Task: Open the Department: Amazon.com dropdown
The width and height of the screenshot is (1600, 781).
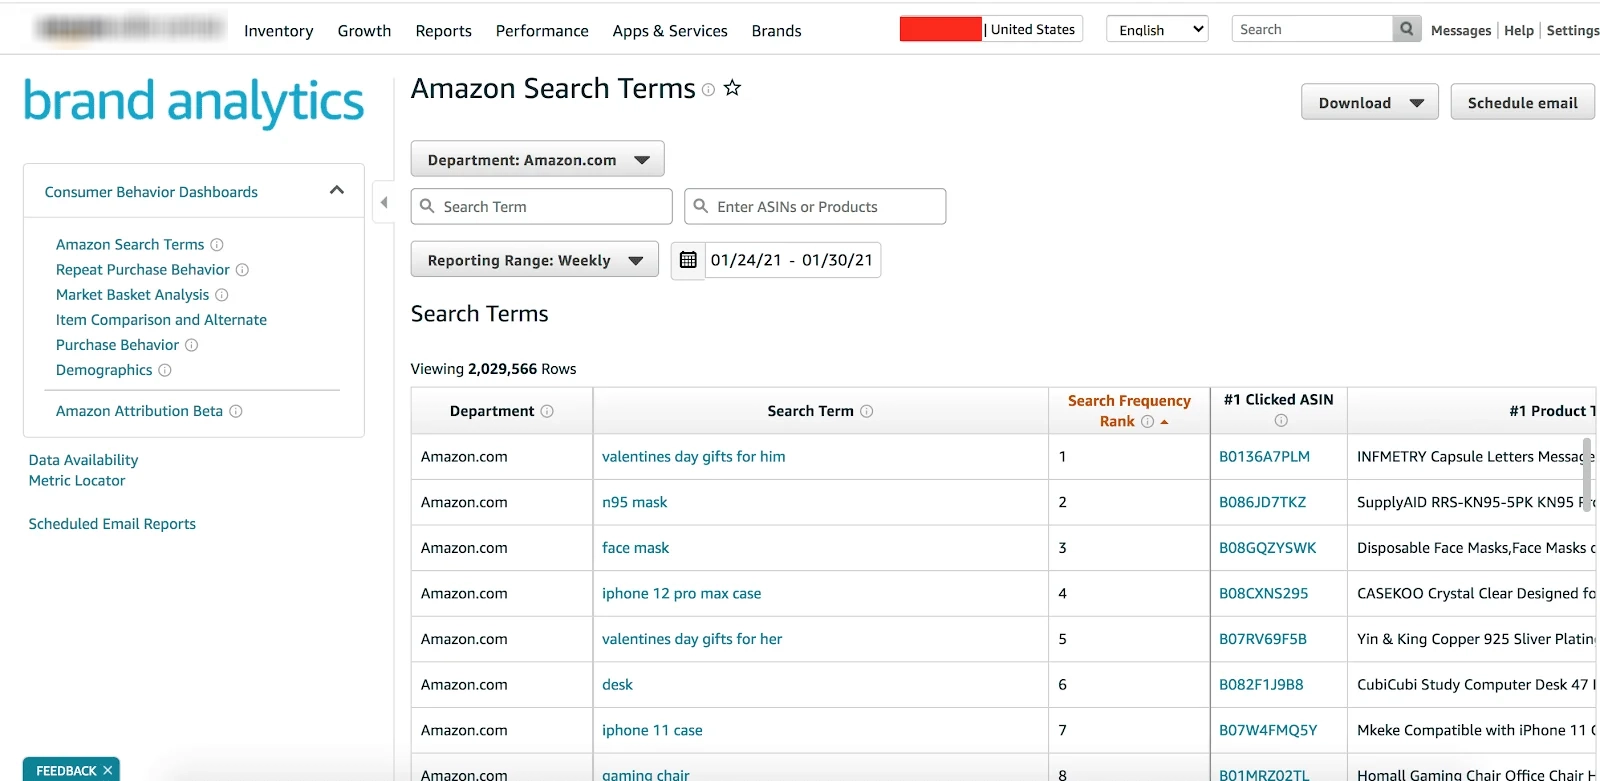Action: pos(538,159)
